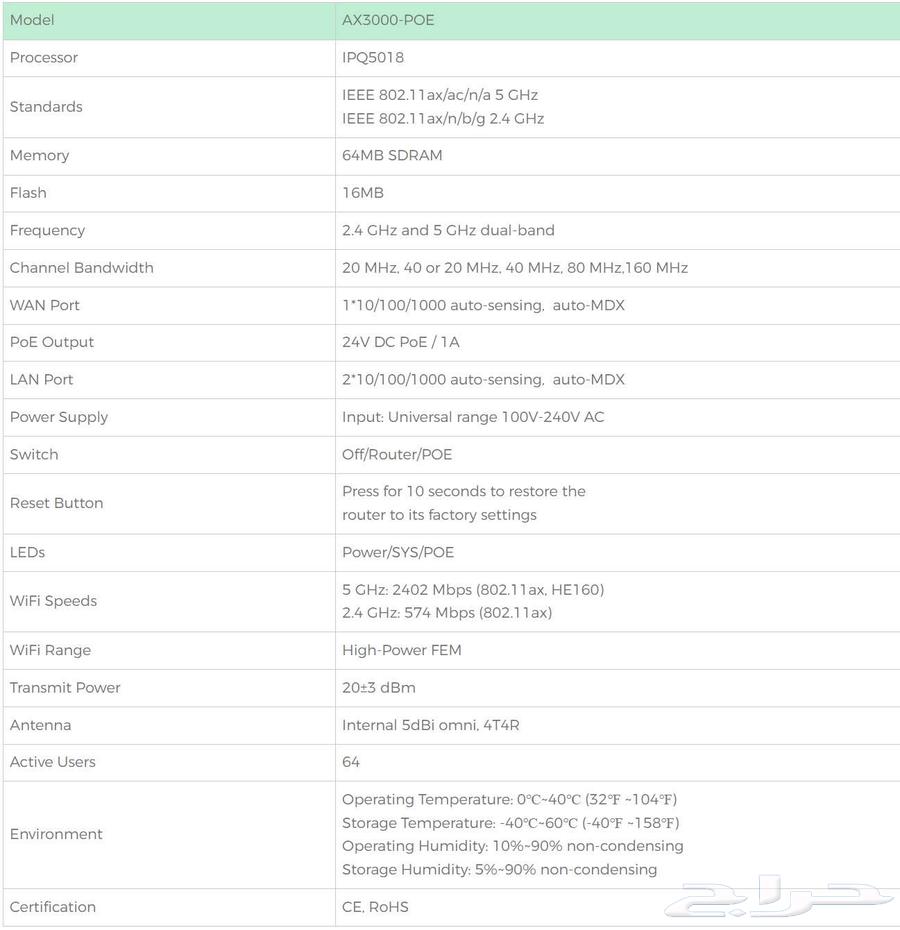The width and height of the screenshot is (900, 930).
Task: Click the Environment row label
Action: 57,835
